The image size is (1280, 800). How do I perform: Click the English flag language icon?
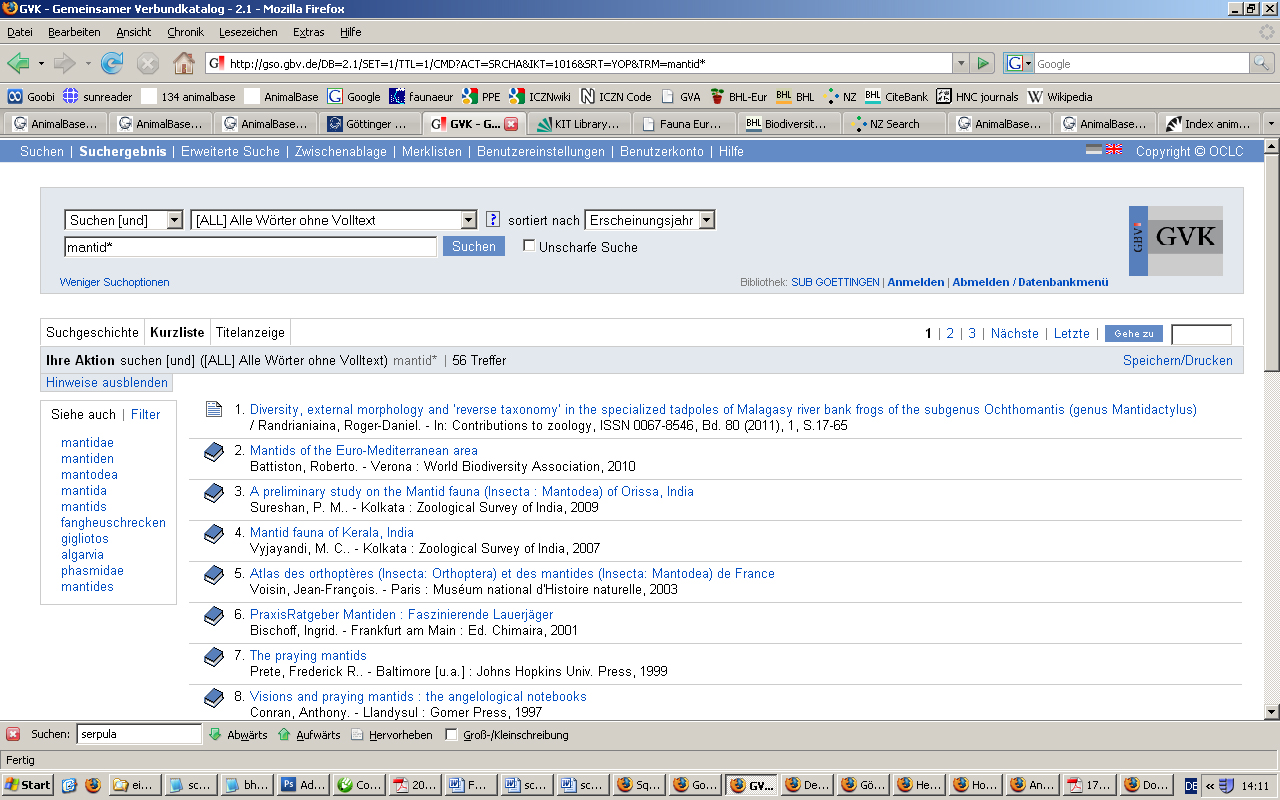pyautogui.click(x=1113, y=151)
